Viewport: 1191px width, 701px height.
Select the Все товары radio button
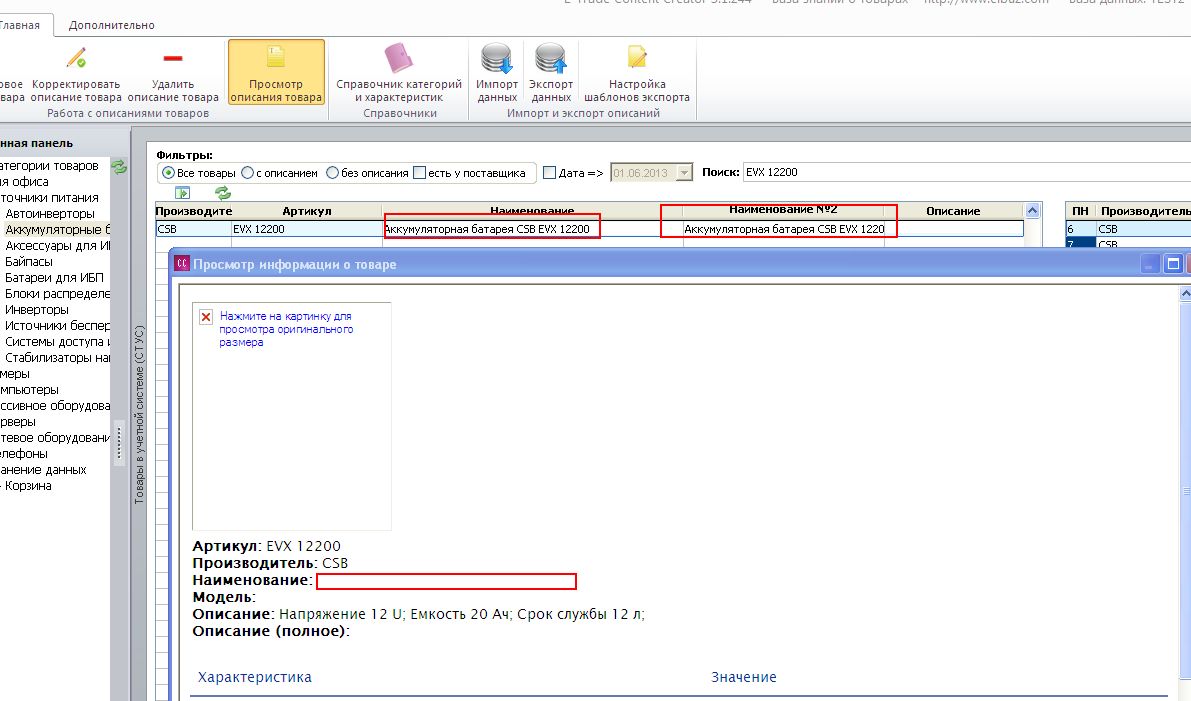169,173
